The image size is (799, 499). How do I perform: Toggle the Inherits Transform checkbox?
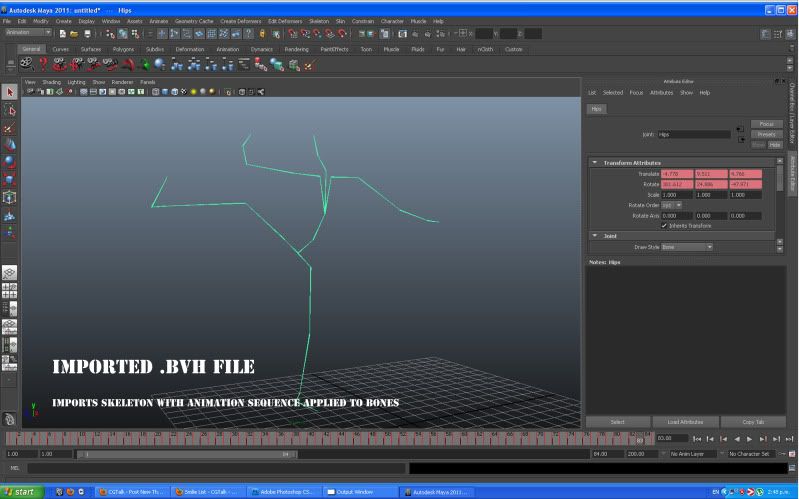coord(665,225)
